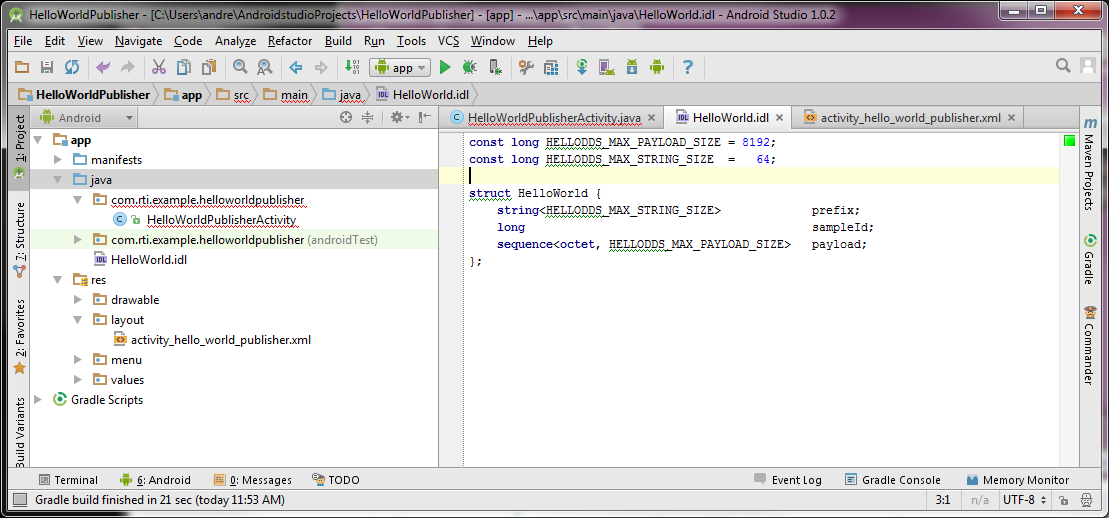Navigate back with the blue left arrow
This screenshot has width=1109, height=518.
coord(296,67)
